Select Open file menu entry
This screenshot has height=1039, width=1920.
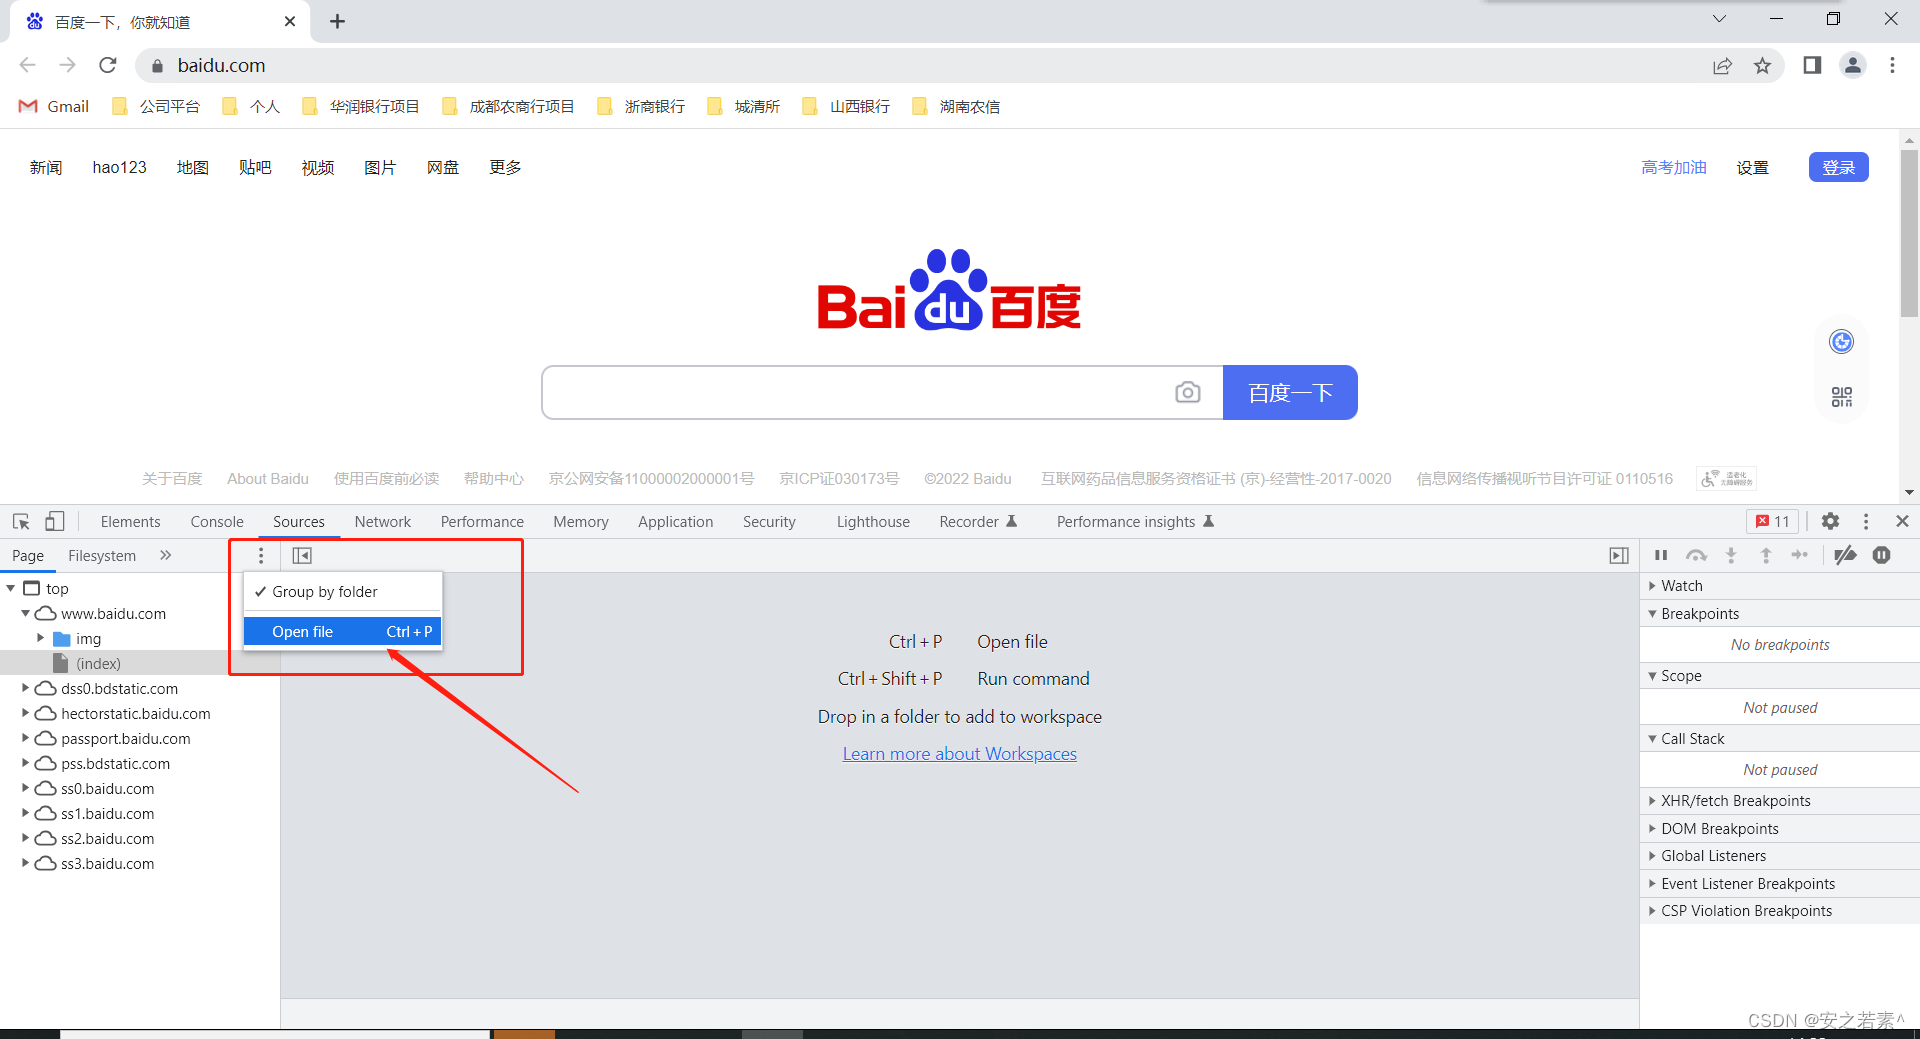pyautogui.click(x=343, y=631)
